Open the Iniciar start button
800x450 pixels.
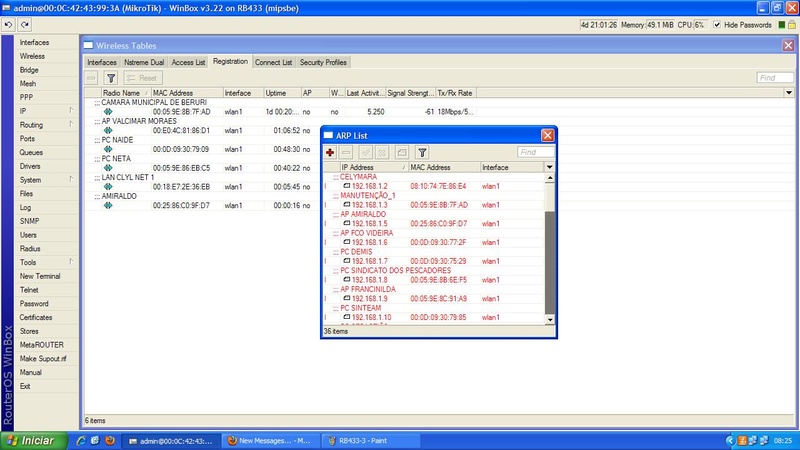coord(34,440)
